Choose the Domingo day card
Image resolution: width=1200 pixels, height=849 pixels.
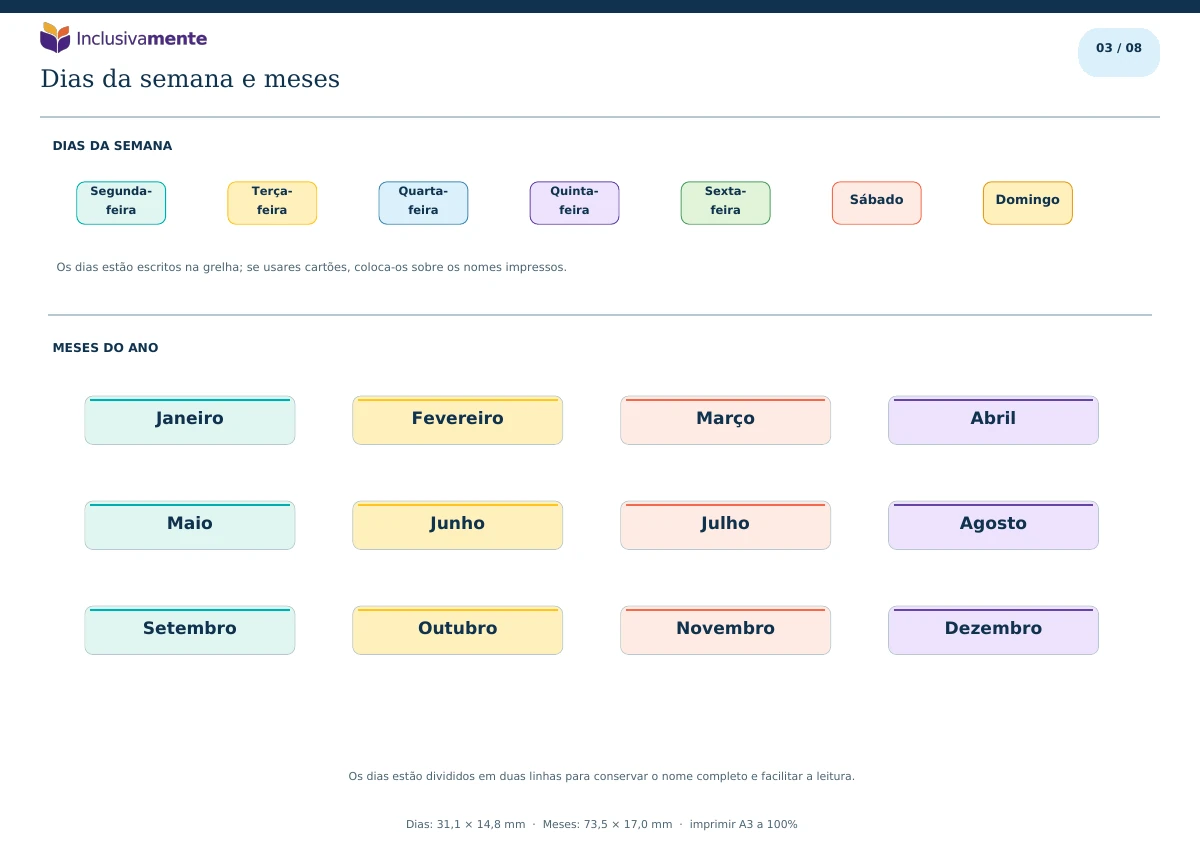(x=1027, y=203)
